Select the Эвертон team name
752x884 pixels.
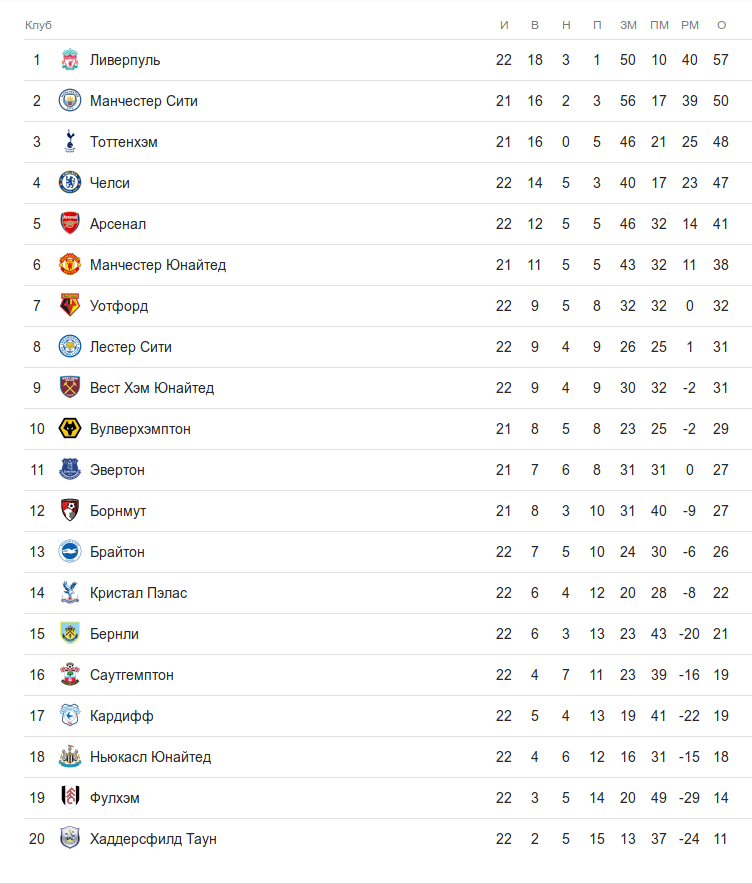point(117,470)
